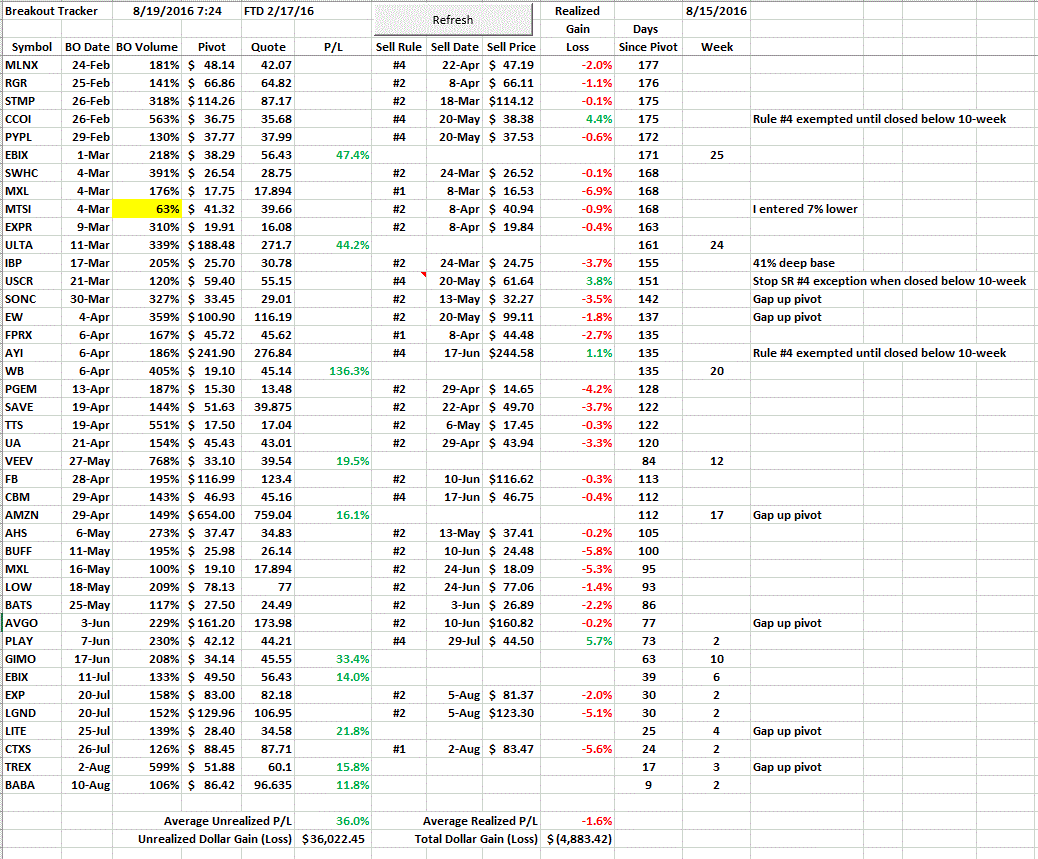Select the 8/15/2016 date cell
Viewport: 1038px width, 859px height.
716,11
